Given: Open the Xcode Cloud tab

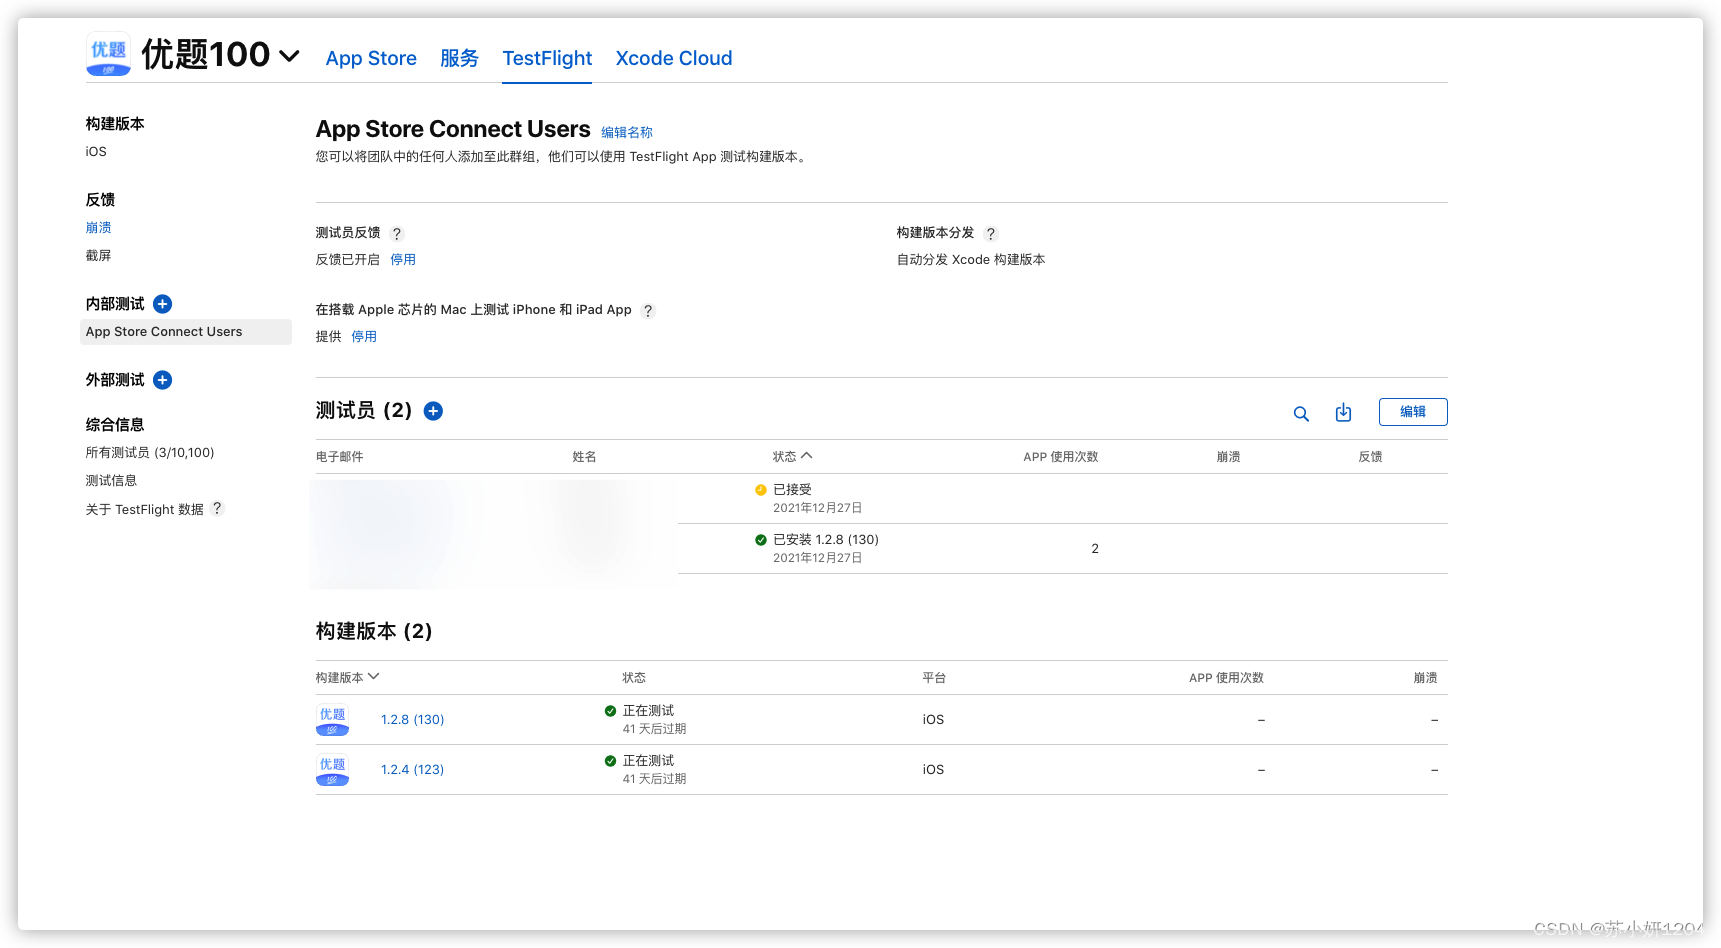Looking at the screenshot, I should coord(674,58).
